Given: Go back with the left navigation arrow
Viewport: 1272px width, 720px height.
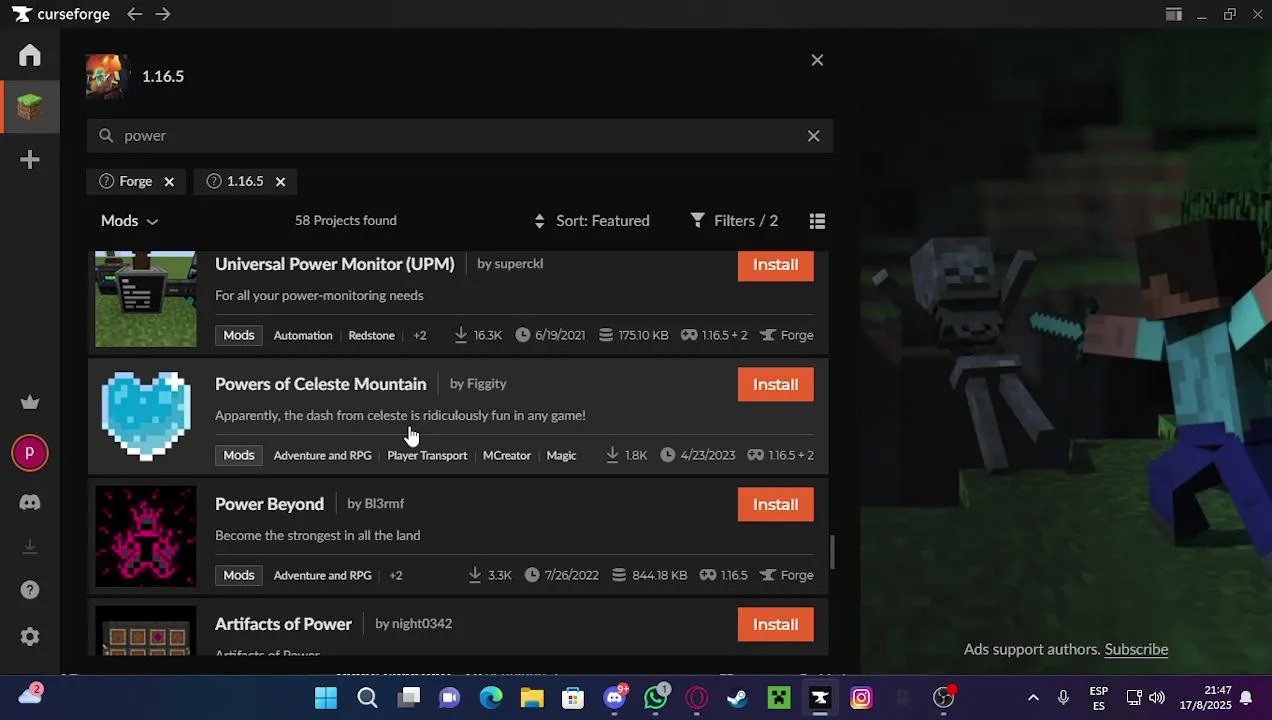Looking at the screenshot, I should click(x=134, y=14).
